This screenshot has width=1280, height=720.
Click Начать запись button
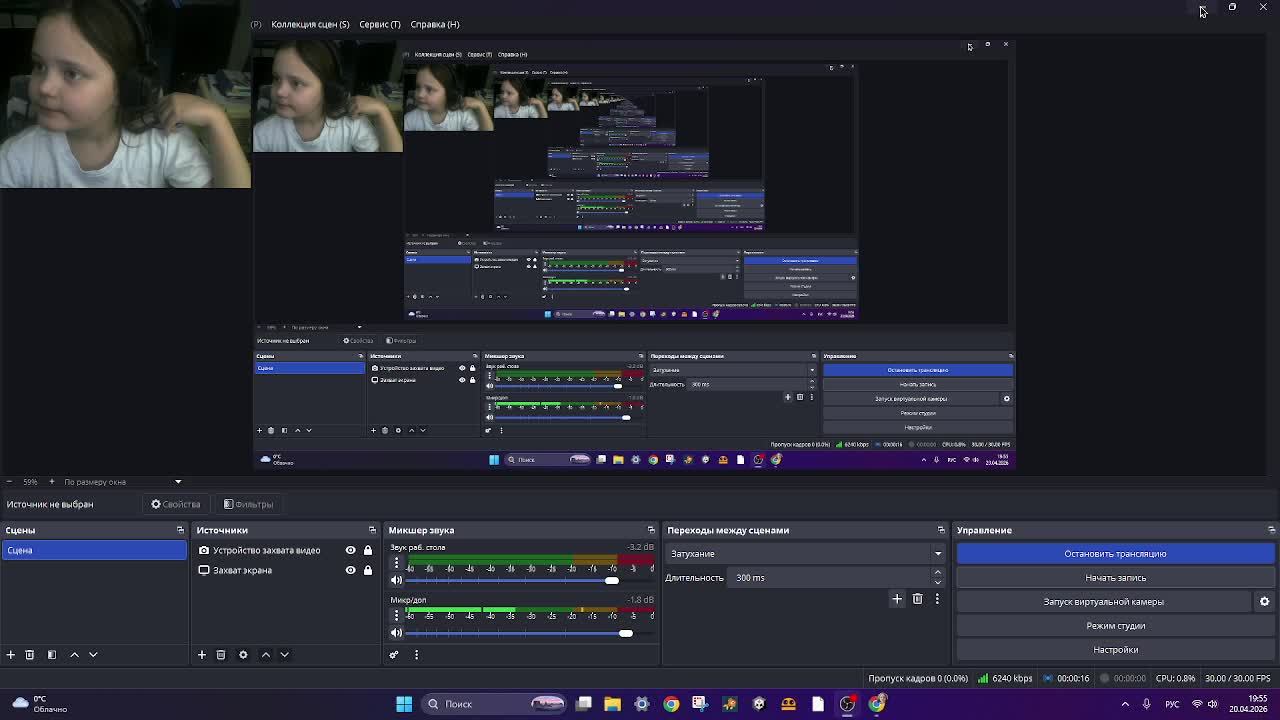point(1115,578)
